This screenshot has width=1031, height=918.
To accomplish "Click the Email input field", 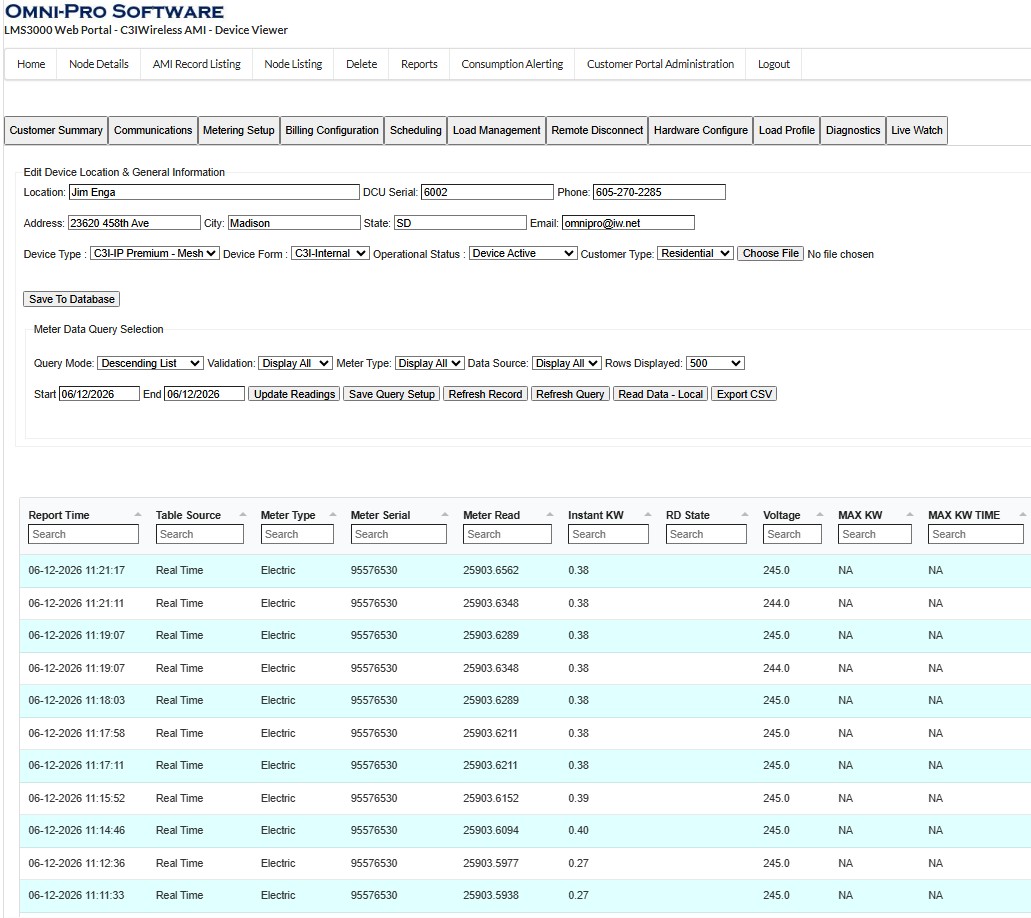I will 628,223.
